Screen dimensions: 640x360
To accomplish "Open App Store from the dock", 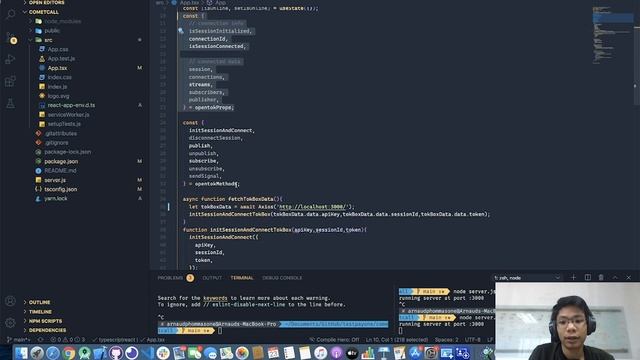I will coord(415,353).
